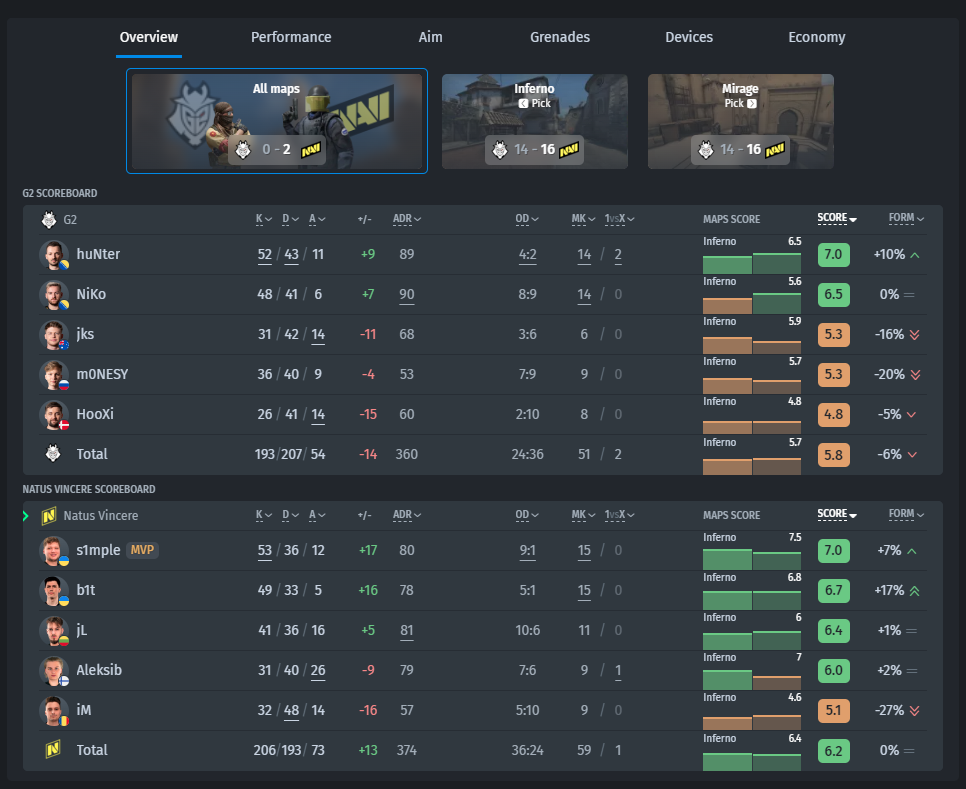The width and height of the screenshot is (966, 789).
Task: Click huNter's player avatar
Action: coord(54,255)
